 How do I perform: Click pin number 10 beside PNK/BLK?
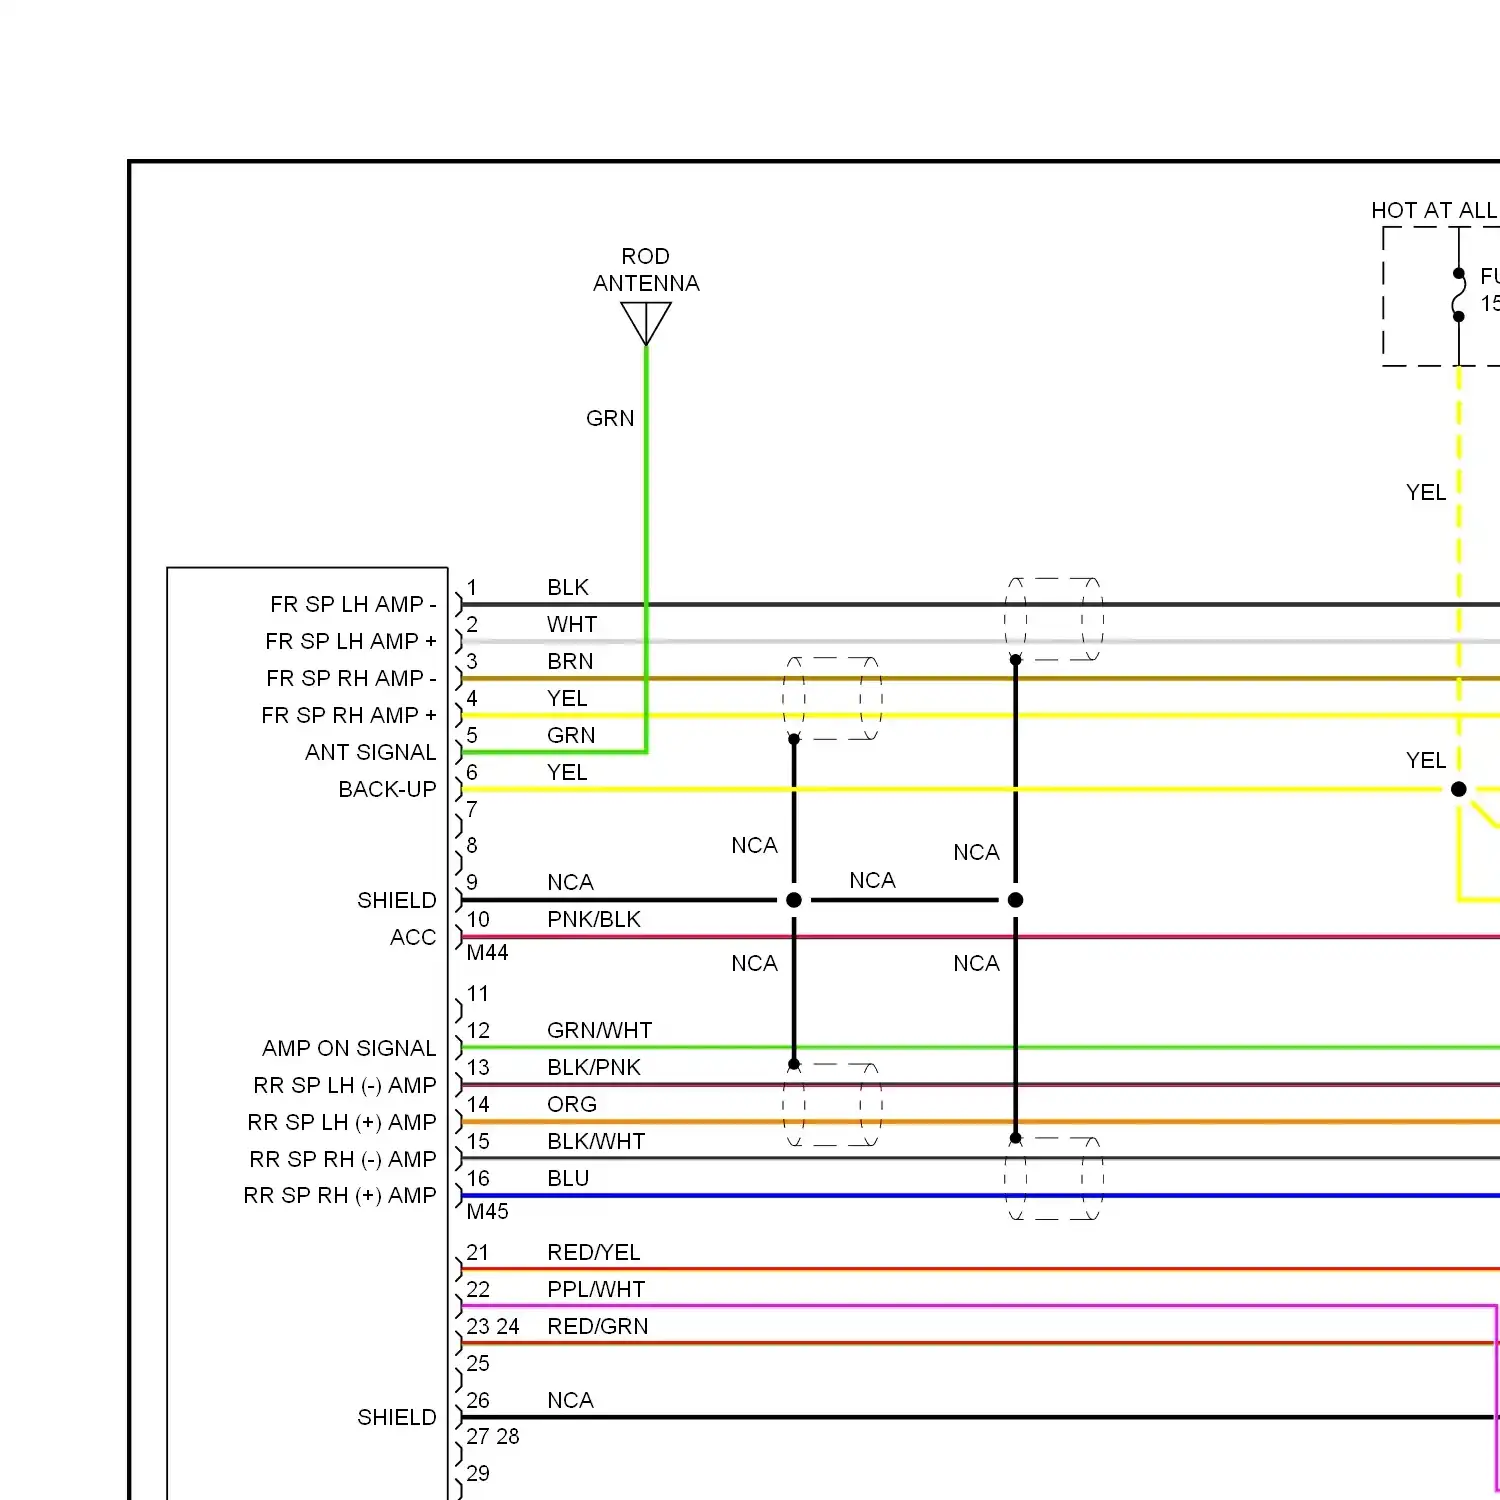click(478, 919)
